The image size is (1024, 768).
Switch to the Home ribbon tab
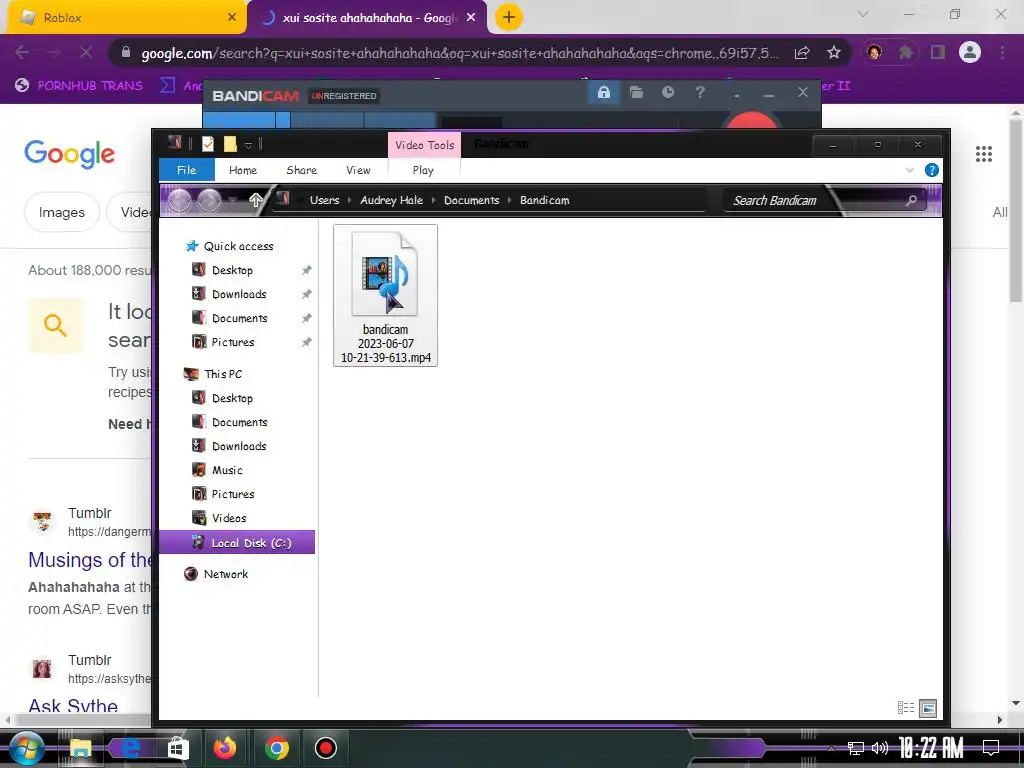click(243, 170)
